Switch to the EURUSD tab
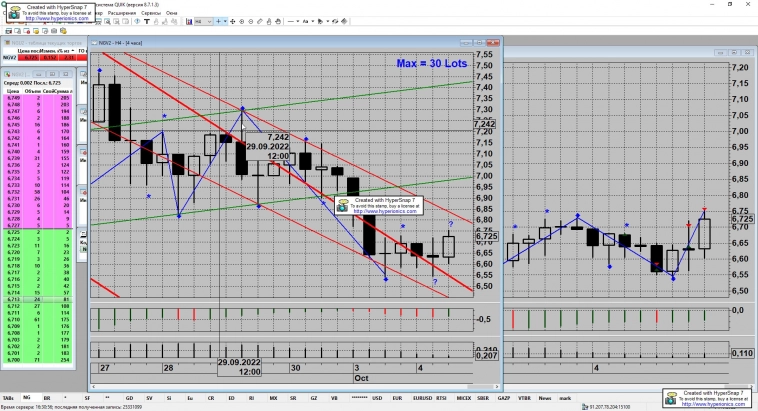758x411 pixels. click(422, 397)
